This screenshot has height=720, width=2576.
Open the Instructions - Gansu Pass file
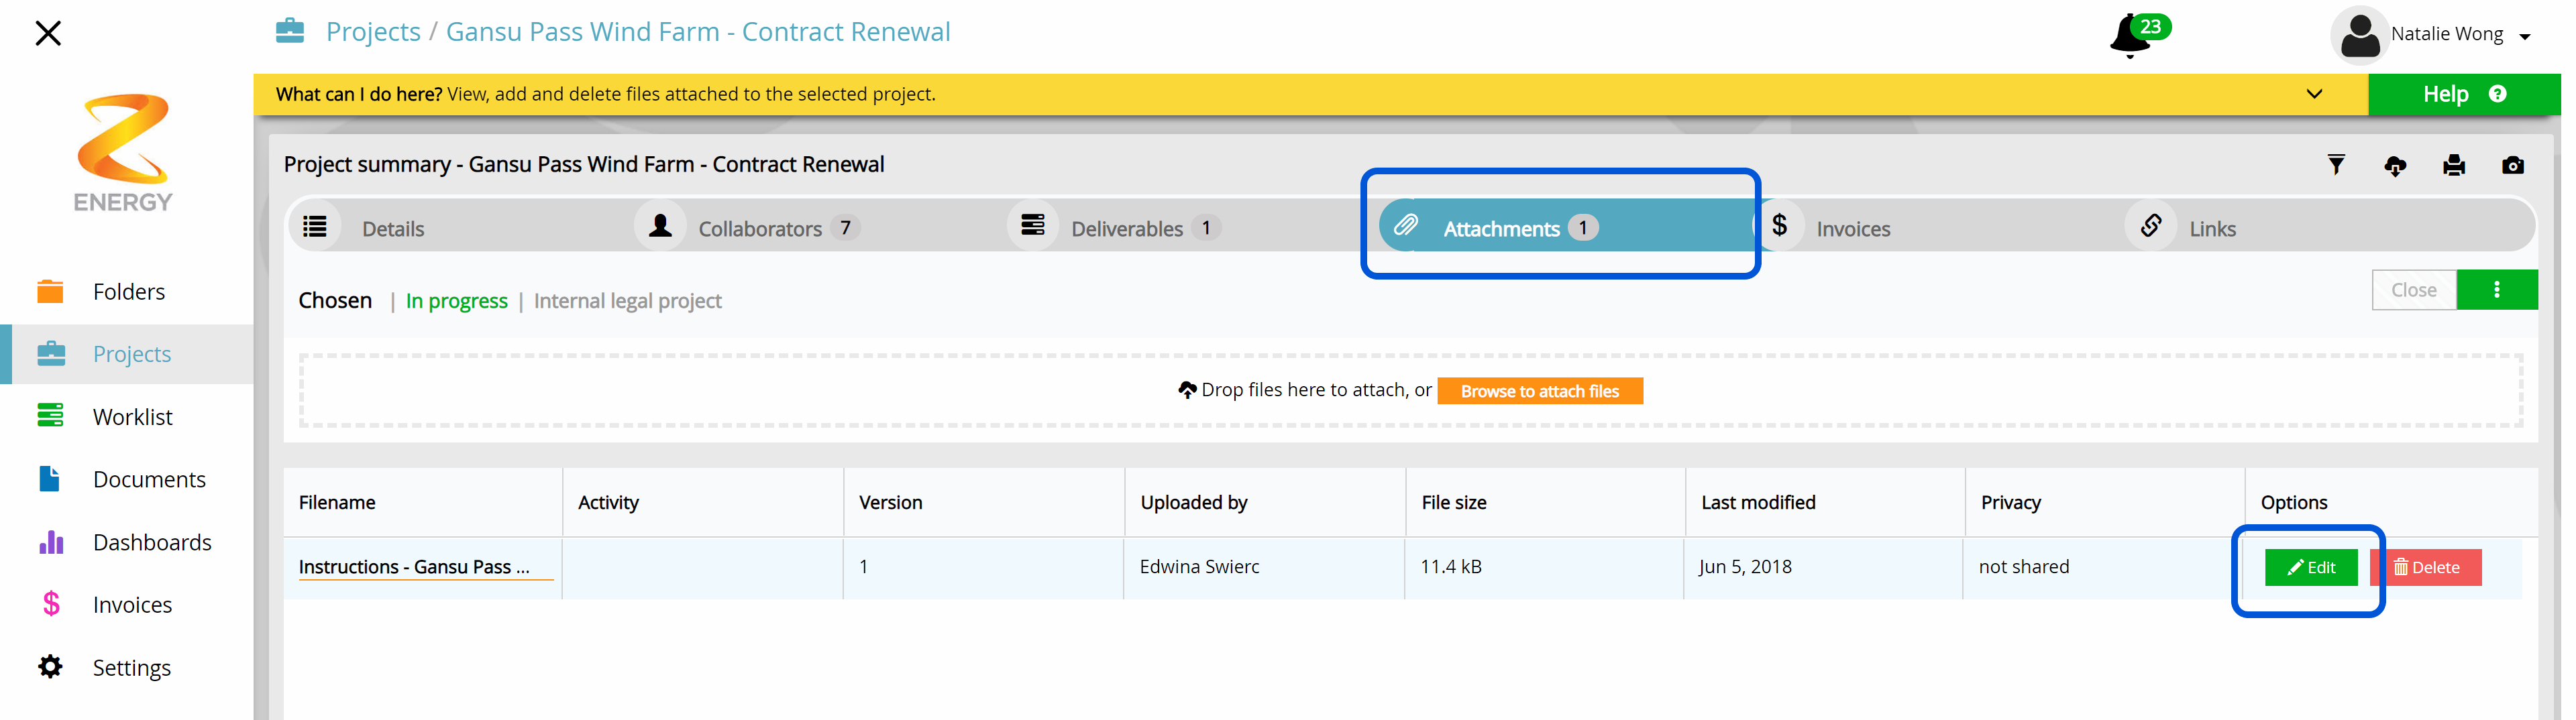pyautogui.click(x=414, y=566)
